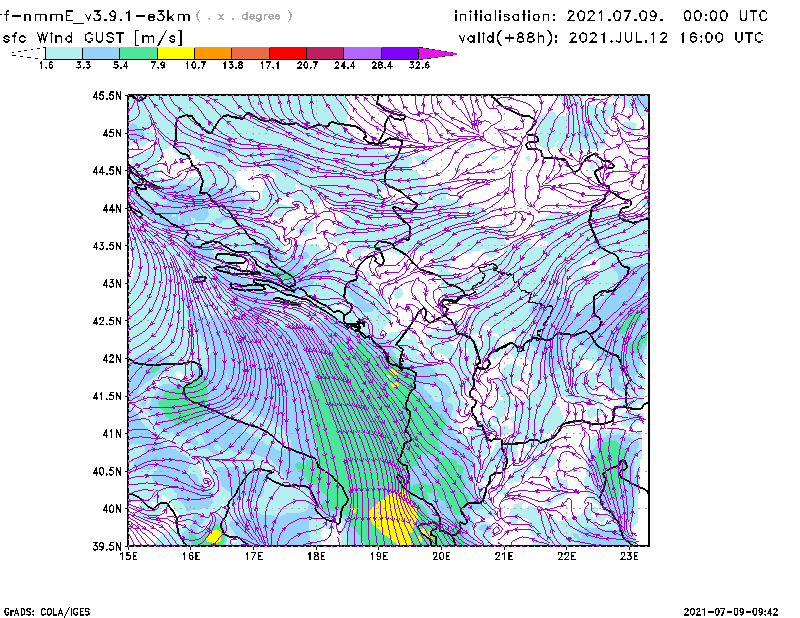Click the 40N latitude label
The height and width of the screenshot is (618, 800).
point(113,509)
